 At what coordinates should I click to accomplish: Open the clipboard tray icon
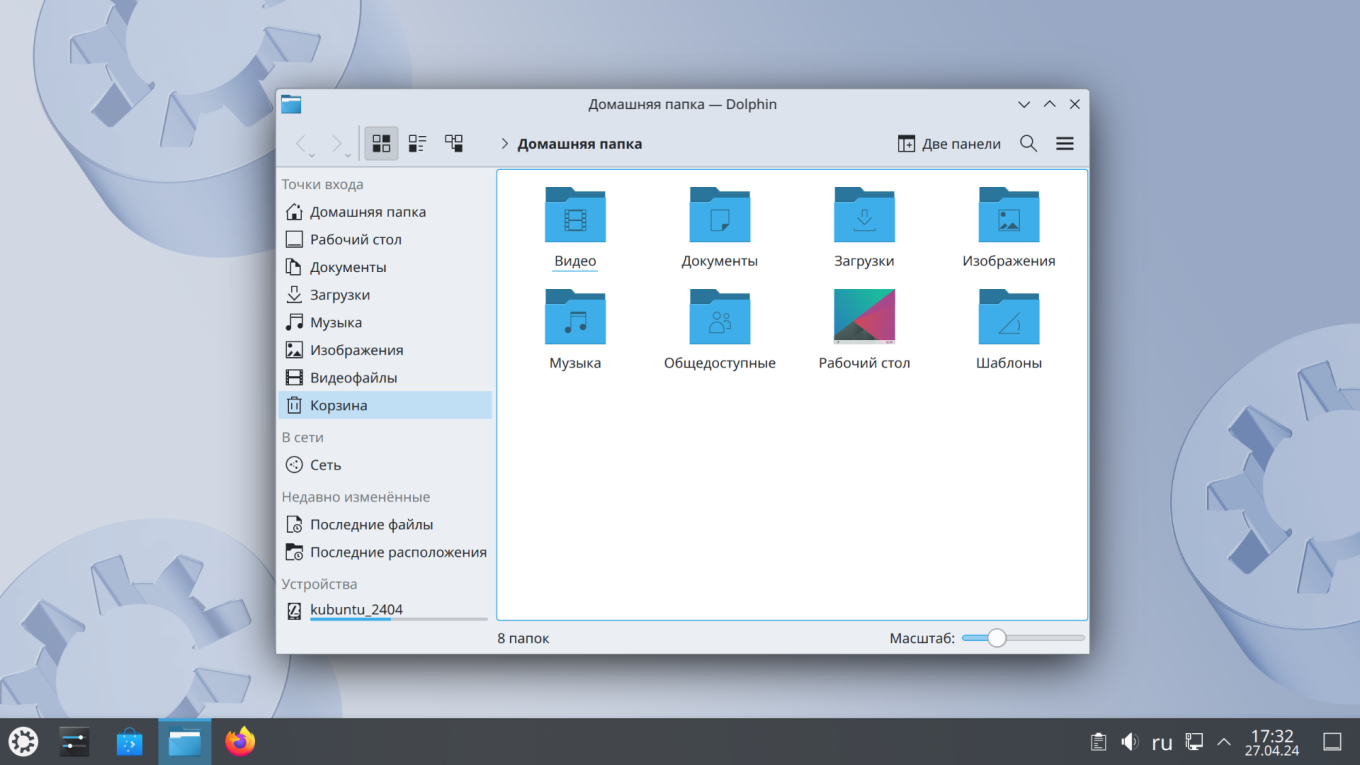(x=1098, y=742)
